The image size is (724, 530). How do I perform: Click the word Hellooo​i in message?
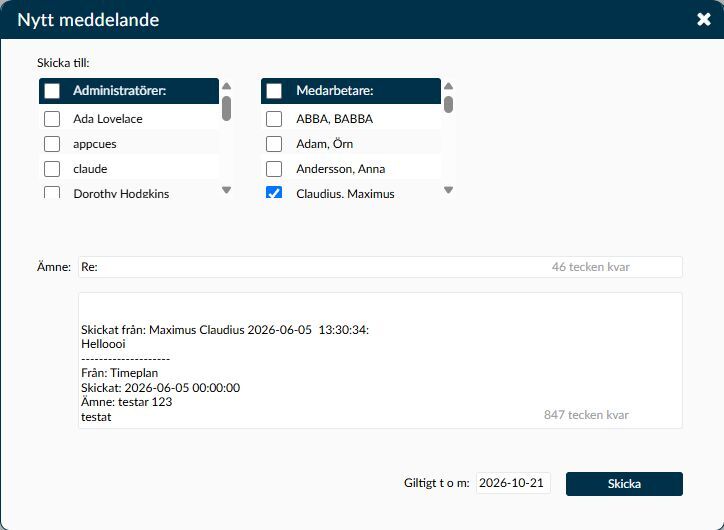103,343
